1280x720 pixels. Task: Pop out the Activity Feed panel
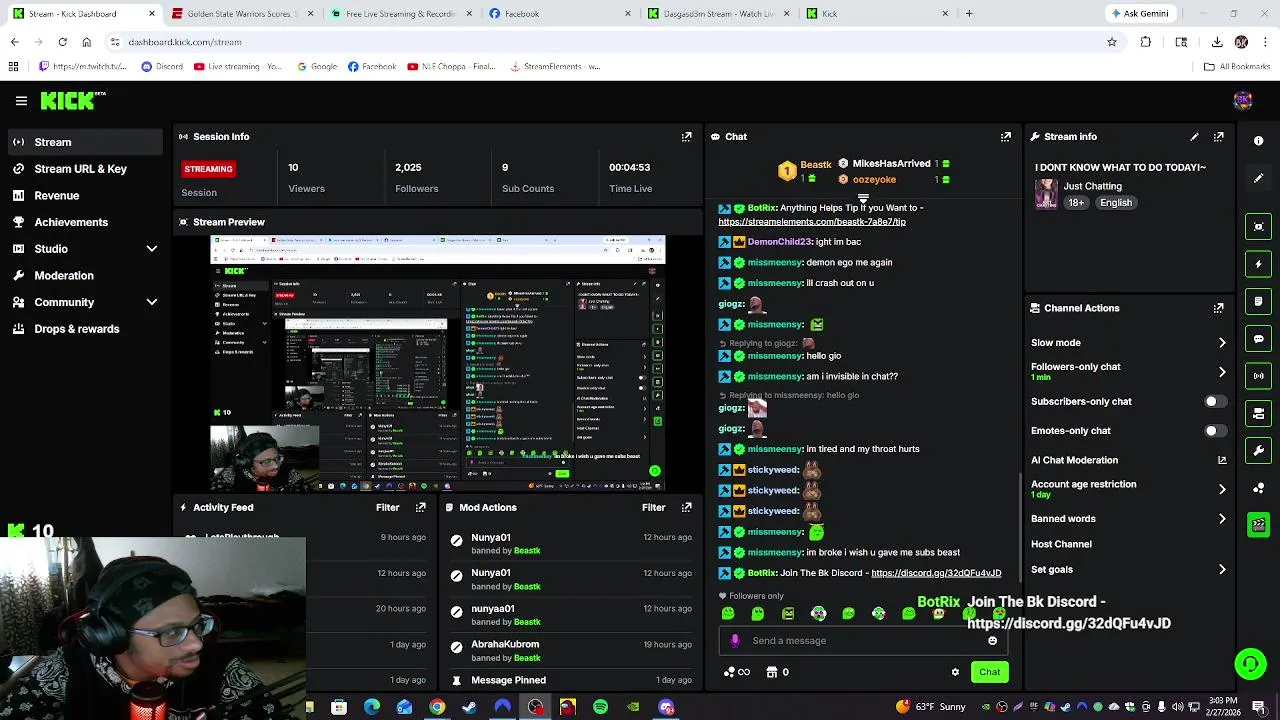421,508
